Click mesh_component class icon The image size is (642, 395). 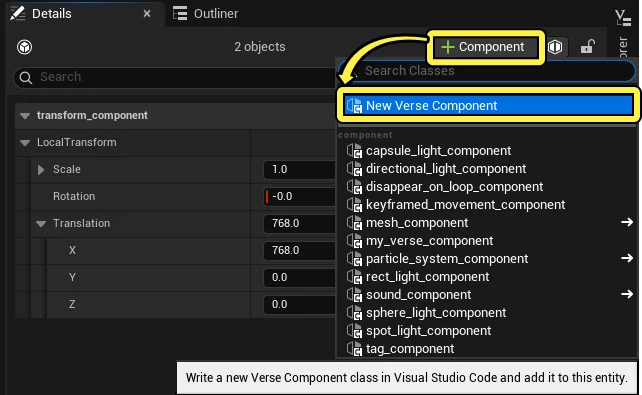pyautogui.click(x=355, y=223)
